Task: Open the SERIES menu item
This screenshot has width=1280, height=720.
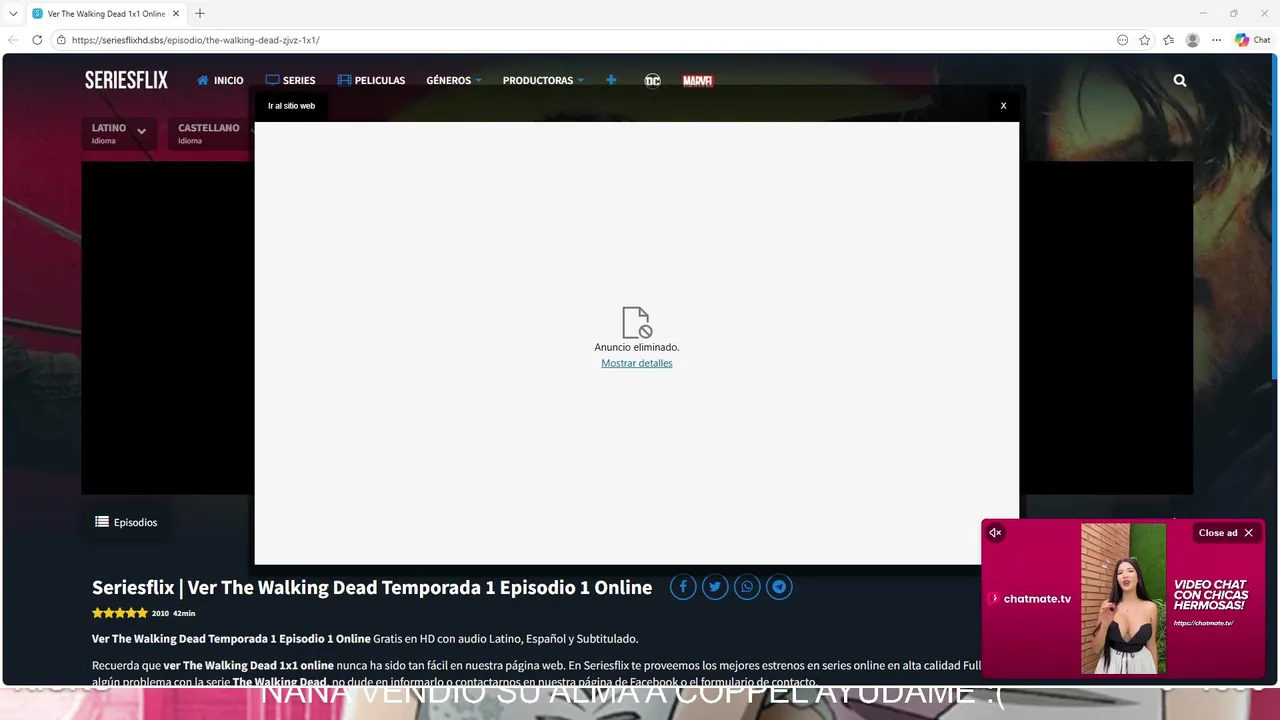Action: tap(290, 80)
